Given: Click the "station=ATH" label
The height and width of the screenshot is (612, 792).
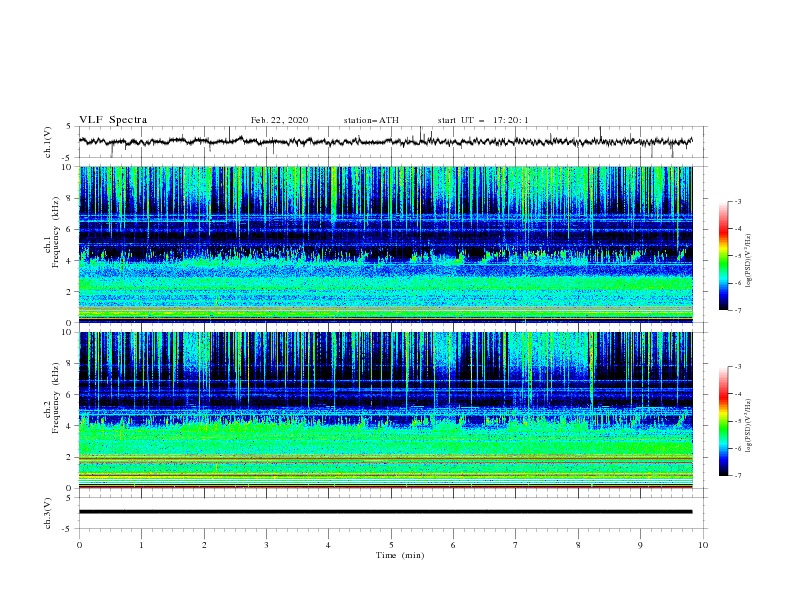Looking at the screenshot, I should [x=371, y=120].
